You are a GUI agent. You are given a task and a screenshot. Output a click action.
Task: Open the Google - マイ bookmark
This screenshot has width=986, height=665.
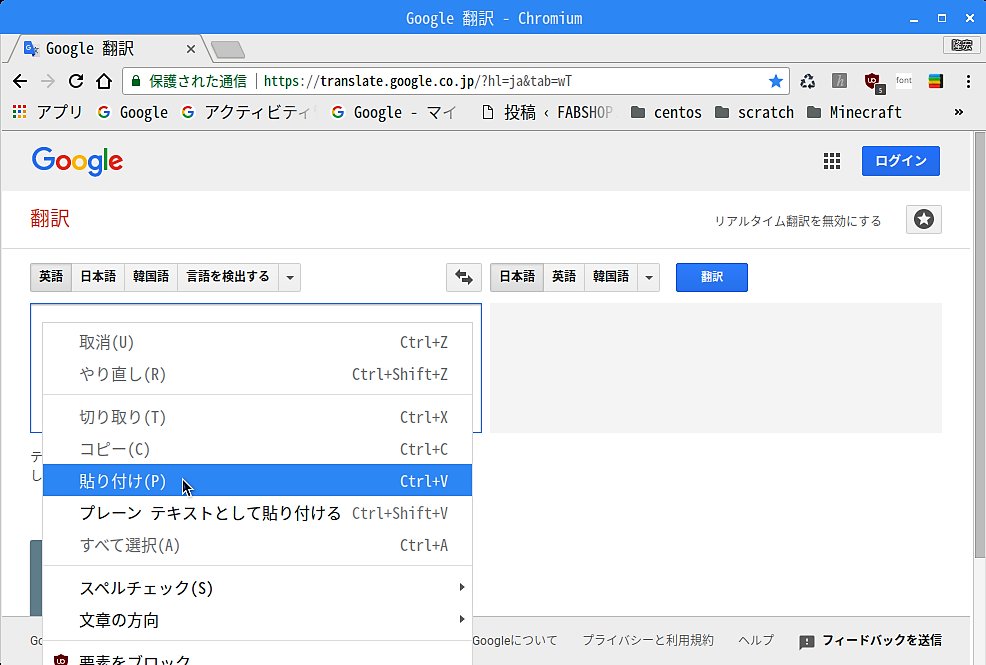394,113
